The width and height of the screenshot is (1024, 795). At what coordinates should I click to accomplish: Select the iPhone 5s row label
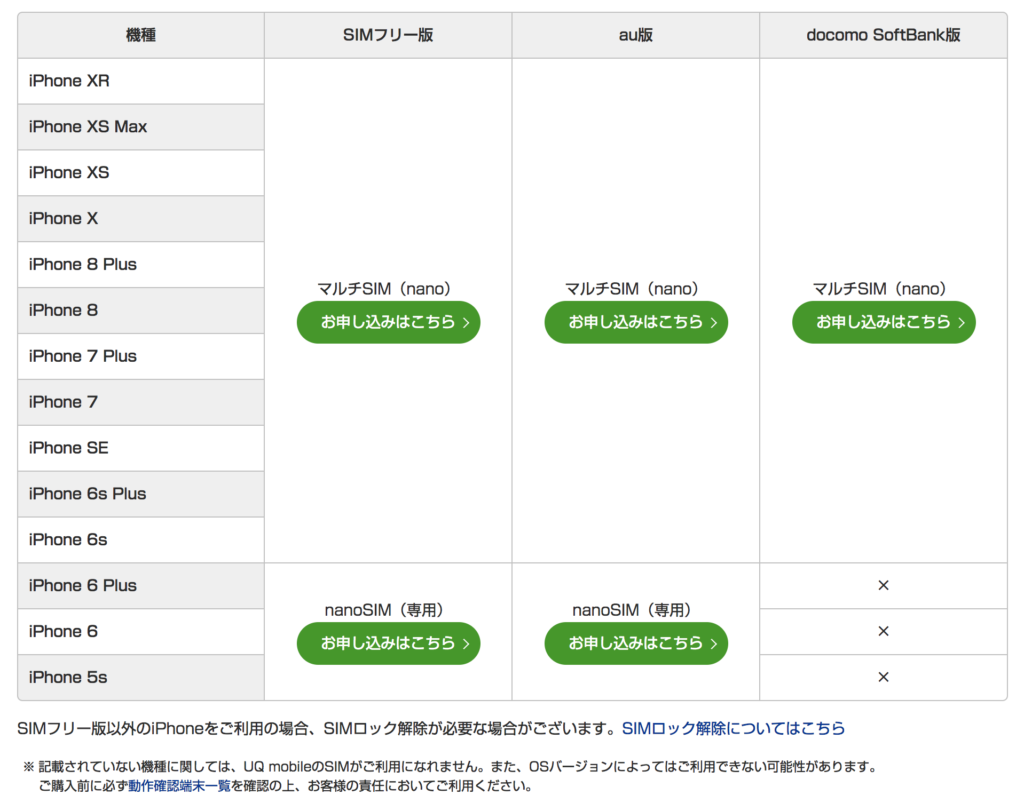point(68,677)
